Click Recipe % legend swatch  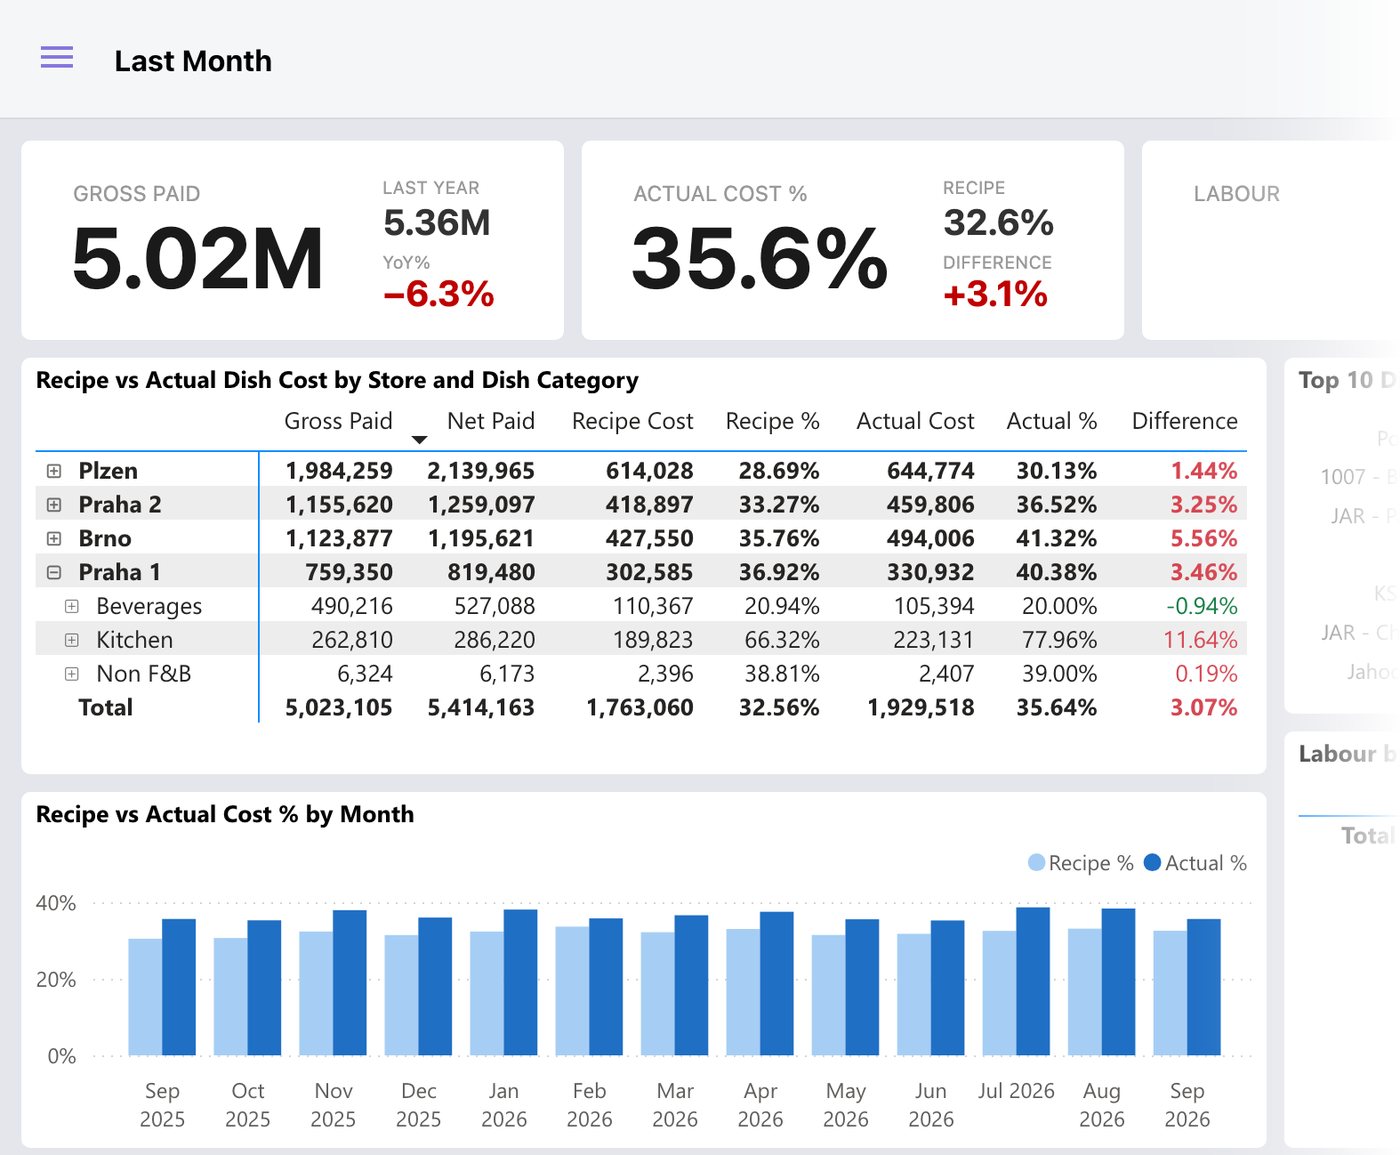pos(1036,862)
